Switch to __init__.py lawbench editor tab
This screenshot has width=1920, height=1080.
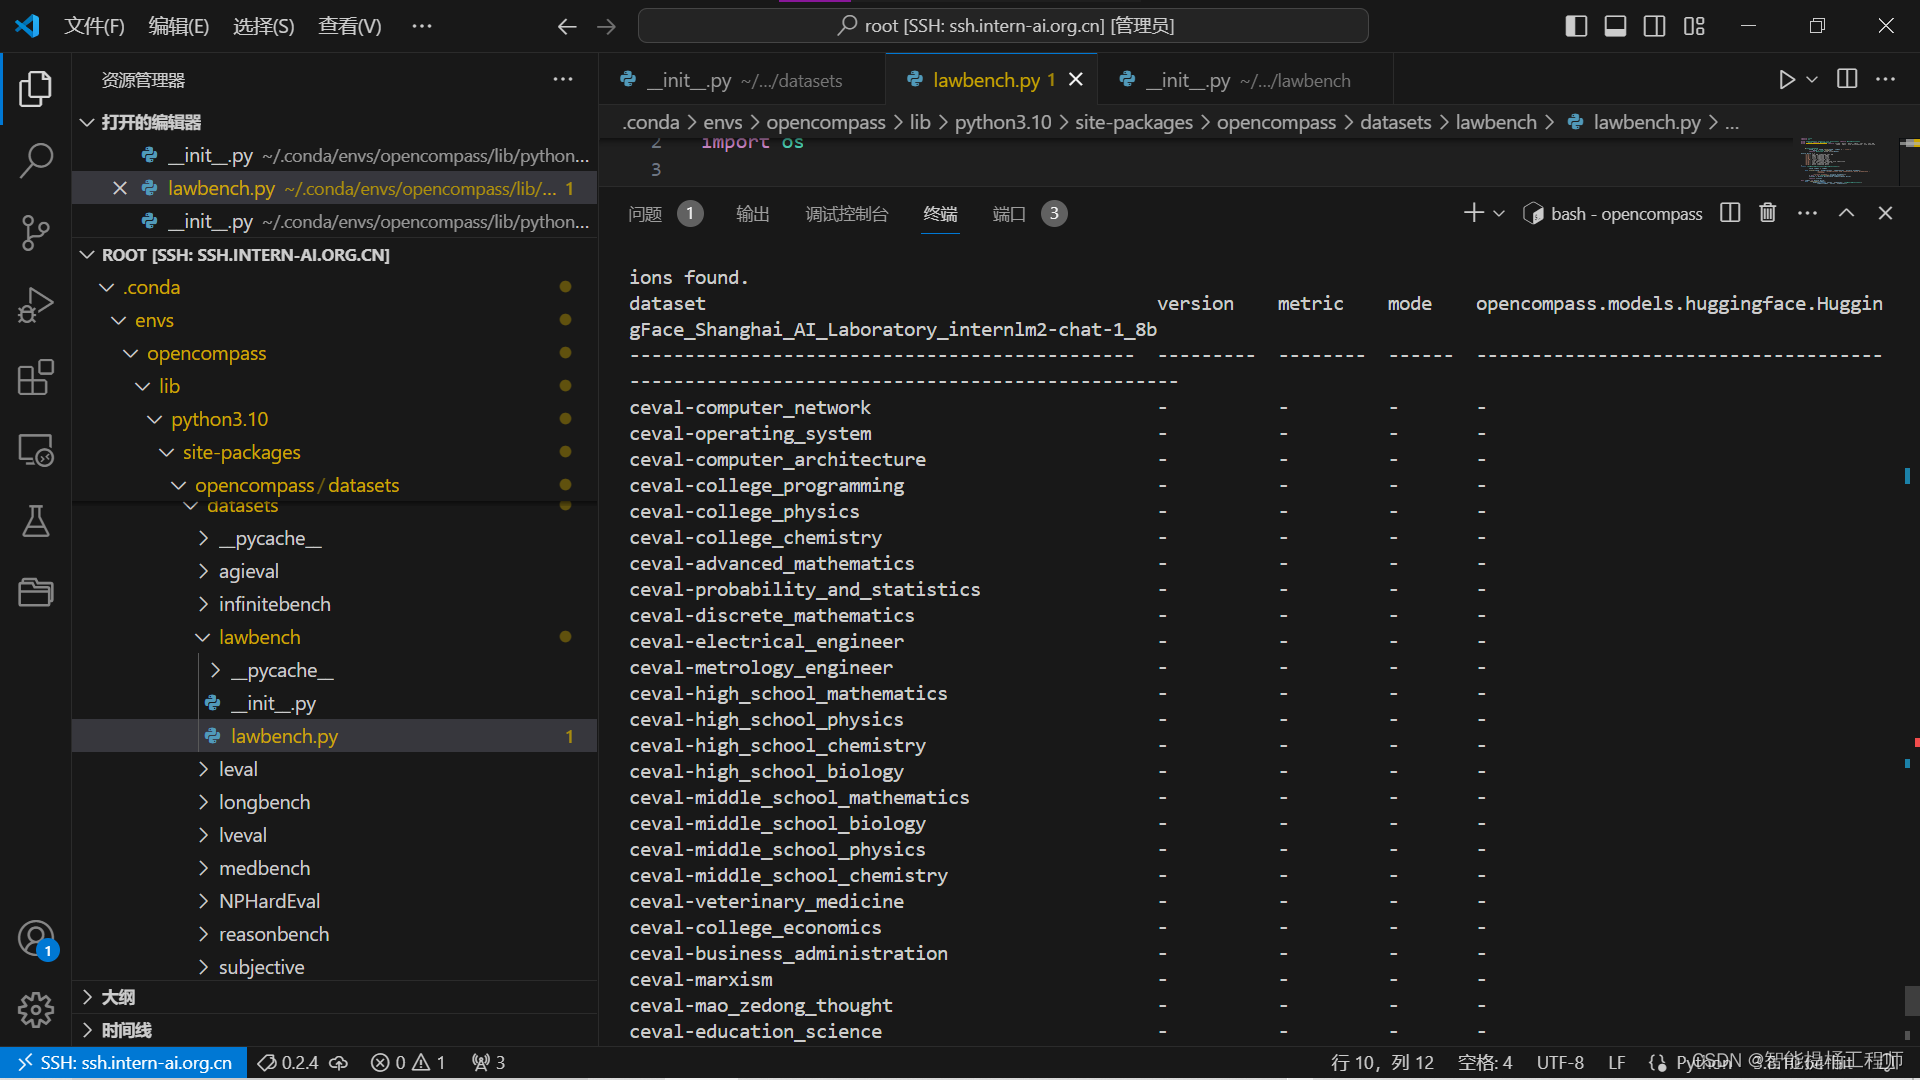(1246, 80)
